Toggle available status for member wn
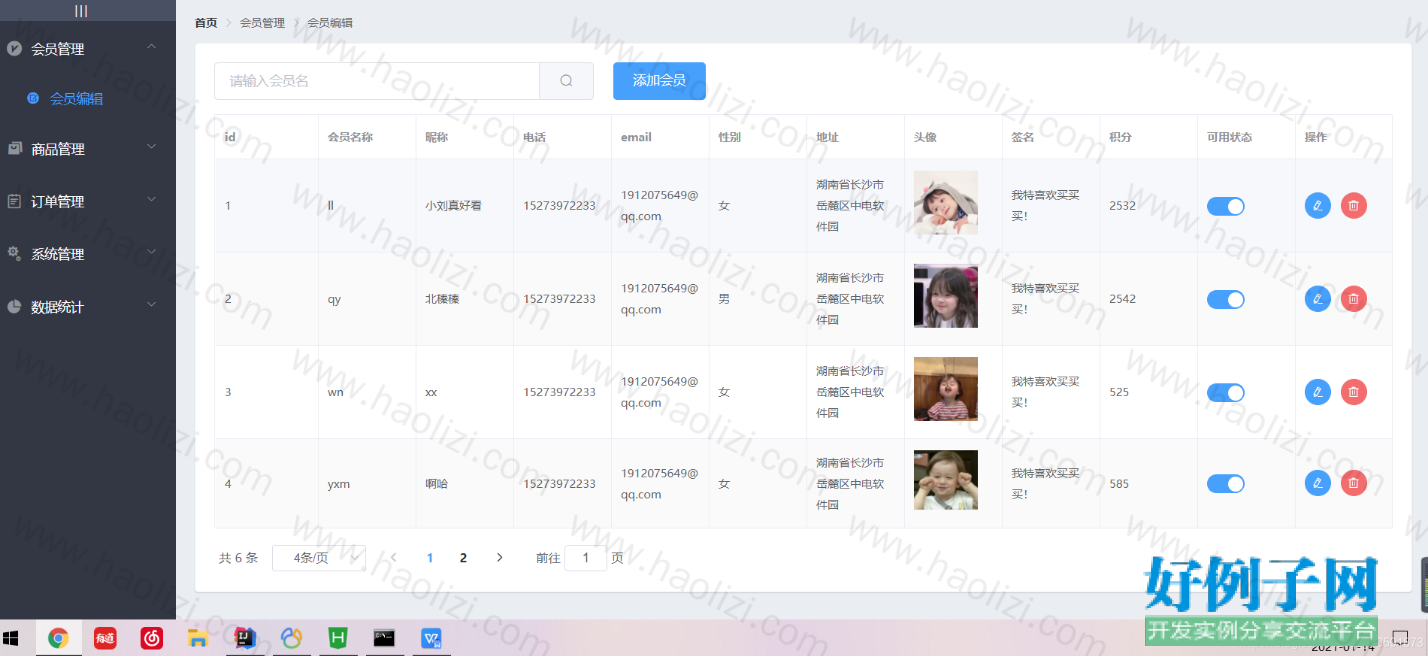This screenshot has height=656, width=1428. (1225, 392)
